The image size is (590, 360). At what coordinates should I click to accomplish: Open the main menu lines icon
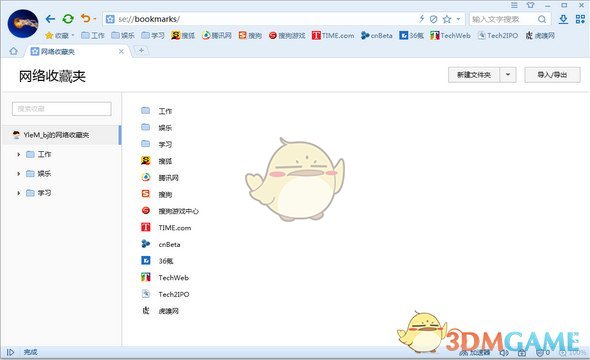tap(514, 5)
